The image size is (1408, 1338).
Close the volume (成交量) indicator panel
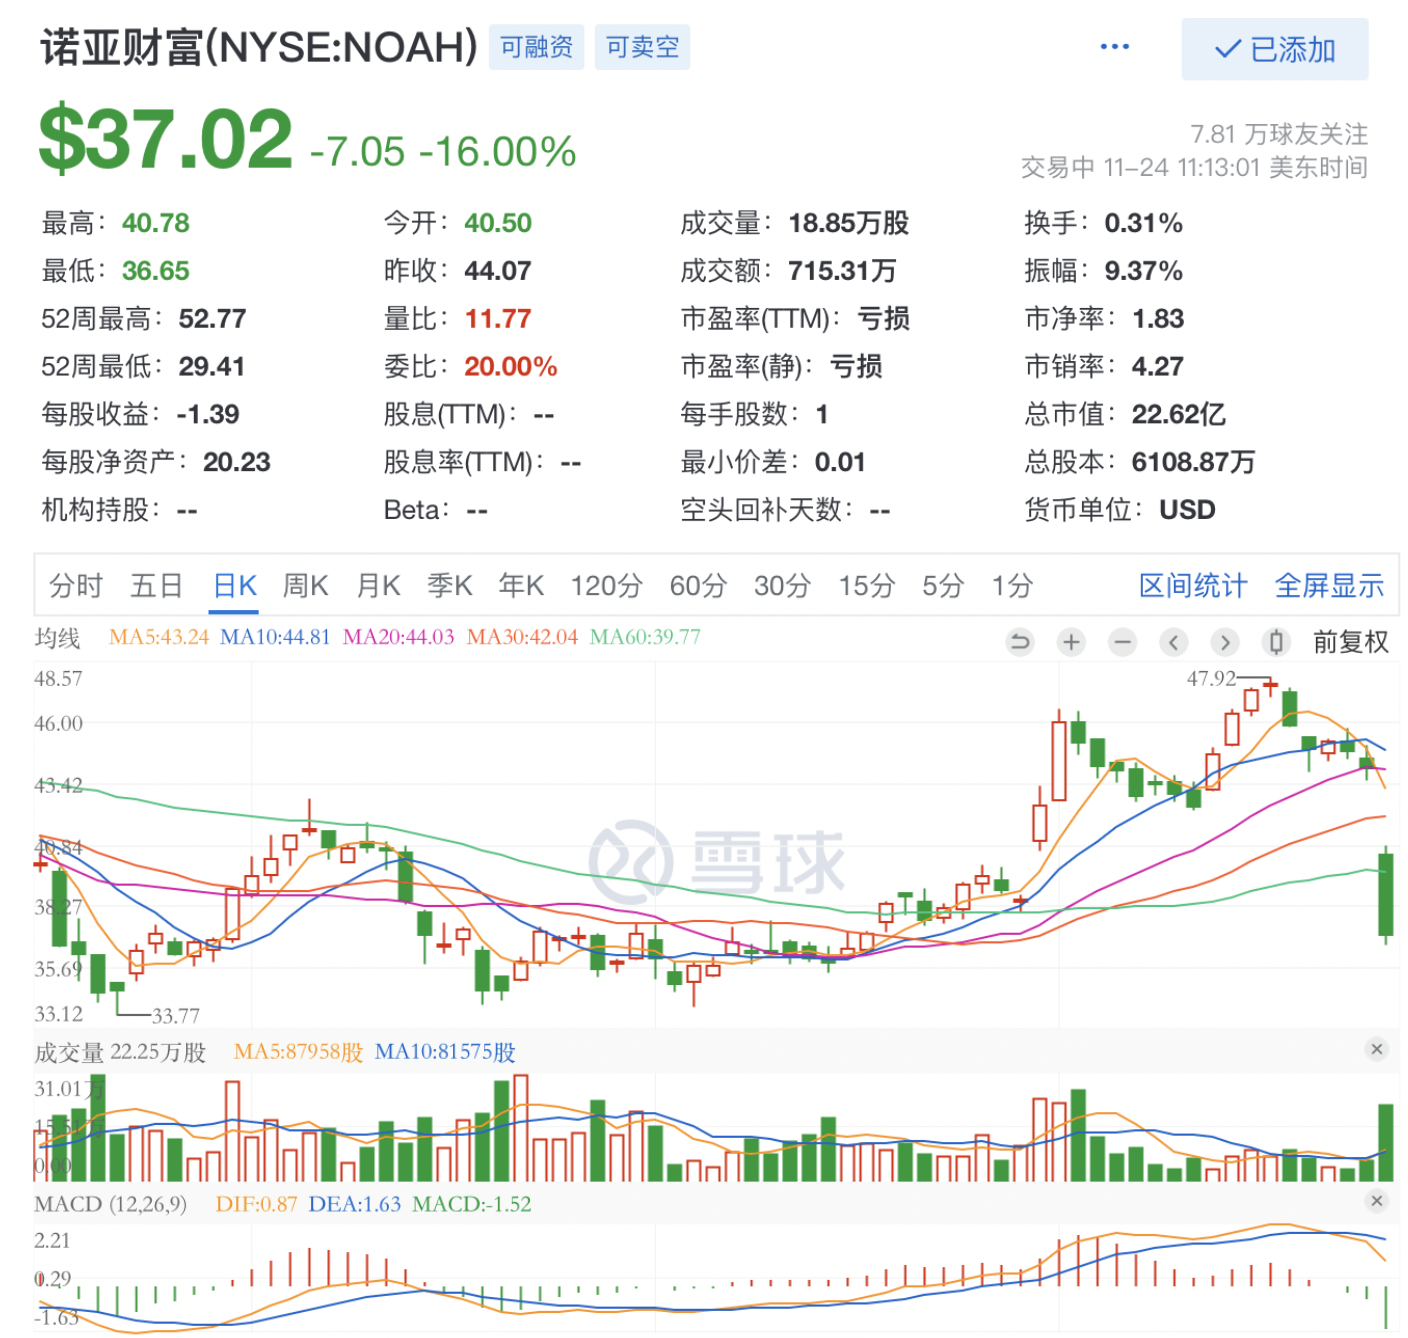[1377, 1049]
